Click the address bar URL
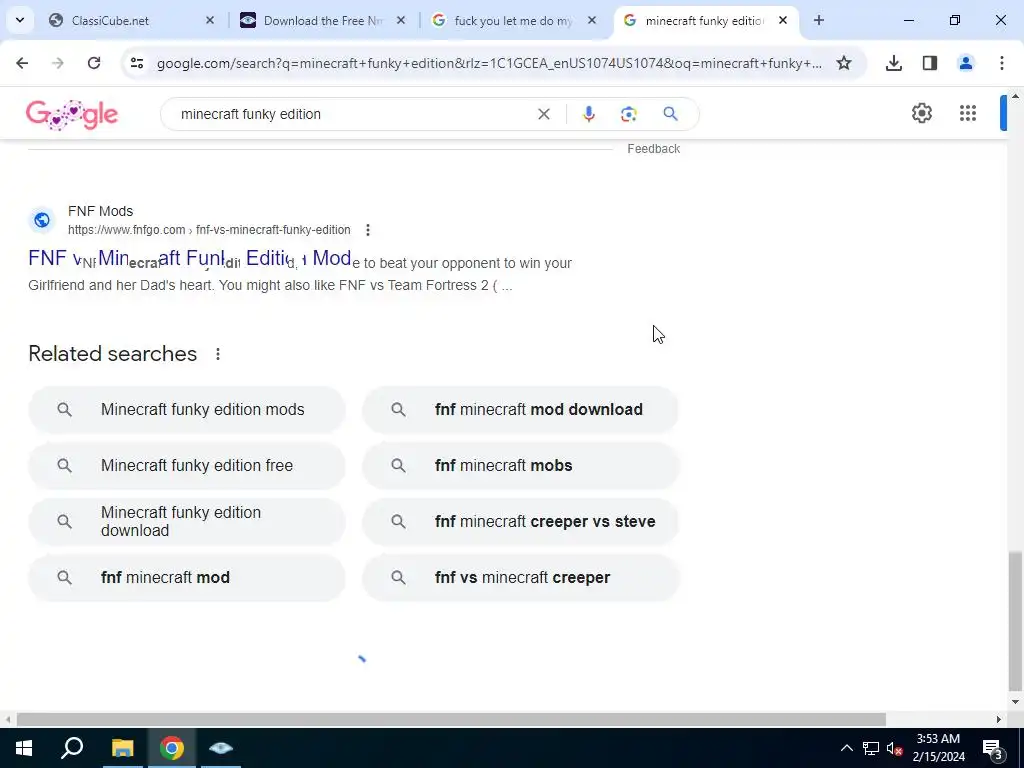 [489, 63]
